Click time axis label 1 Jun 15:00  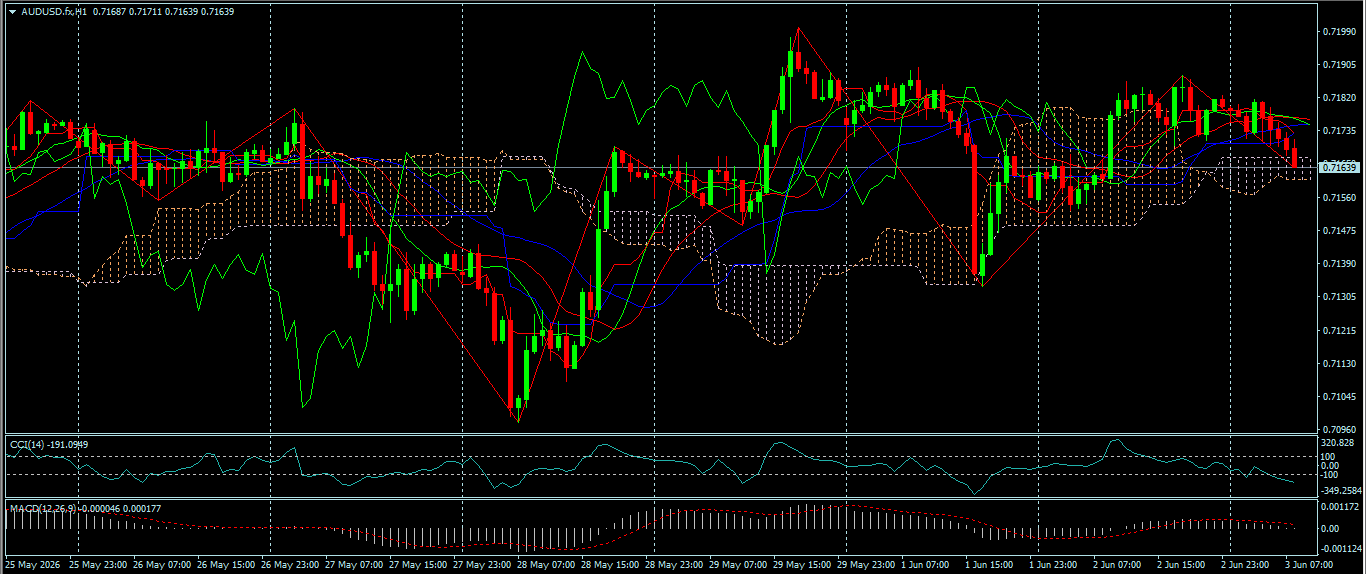[x=991, y=565]
